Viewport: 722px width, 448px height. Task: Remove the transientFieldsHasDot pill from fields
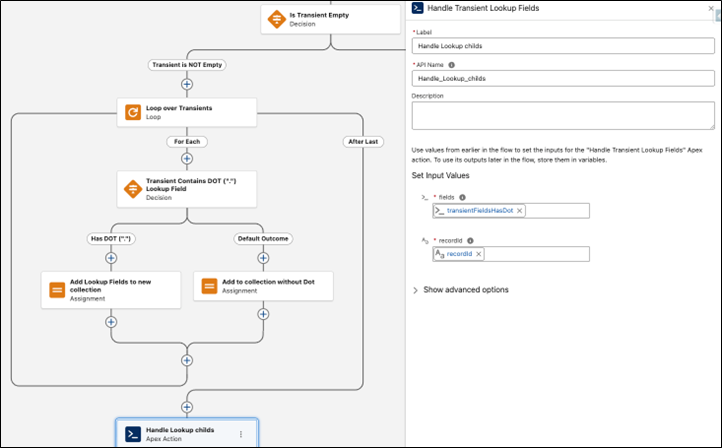pos(519,211)
